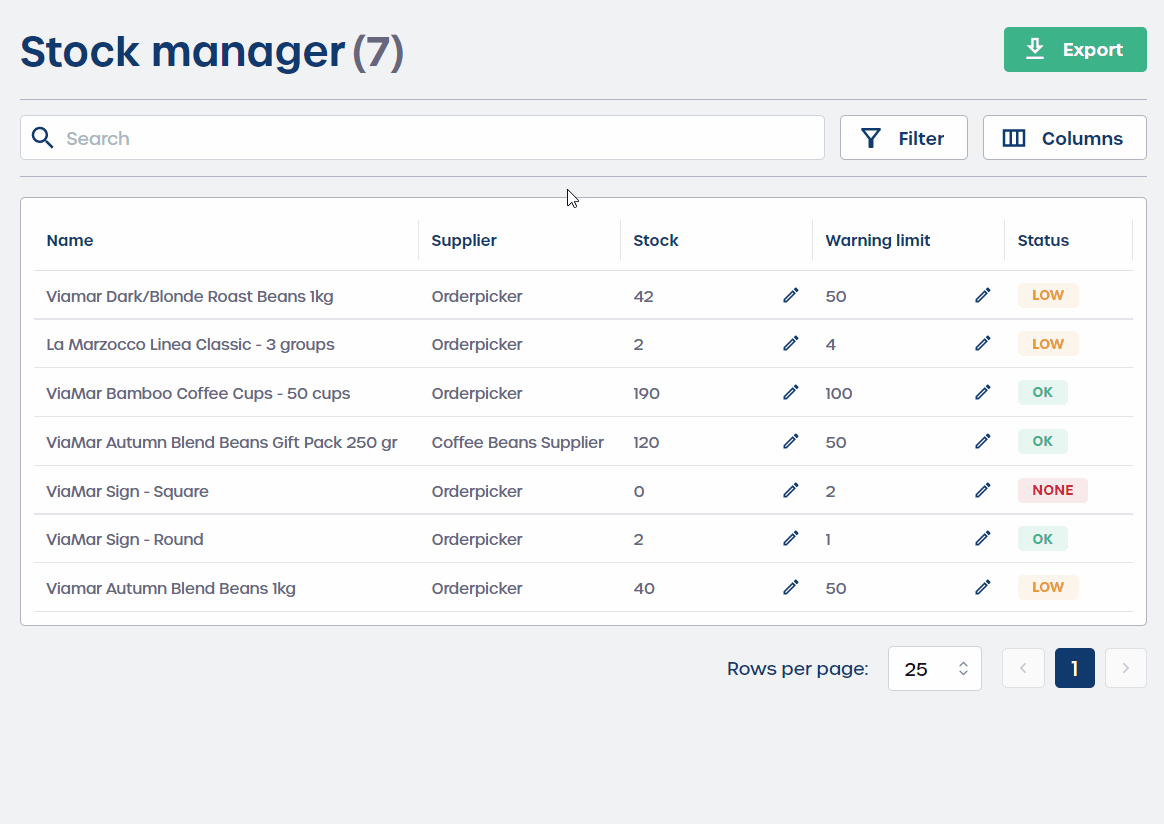Click stock value 120
This screenshot has height=824, width=1164.
coord(646,442)
